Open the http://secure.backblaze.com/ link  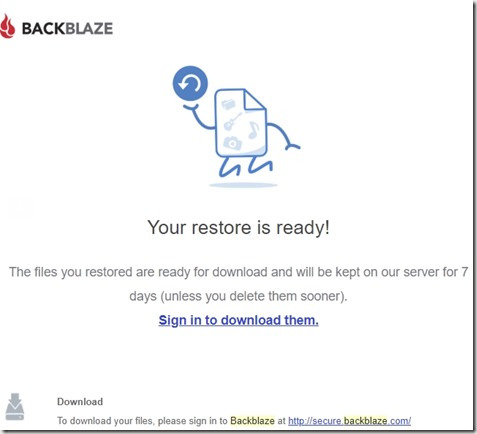coord(349,421)
